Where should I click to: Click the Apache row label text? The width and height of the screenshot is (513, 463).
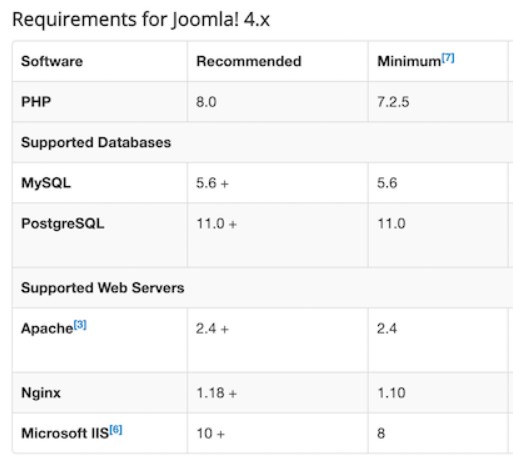tap(47, 329)
